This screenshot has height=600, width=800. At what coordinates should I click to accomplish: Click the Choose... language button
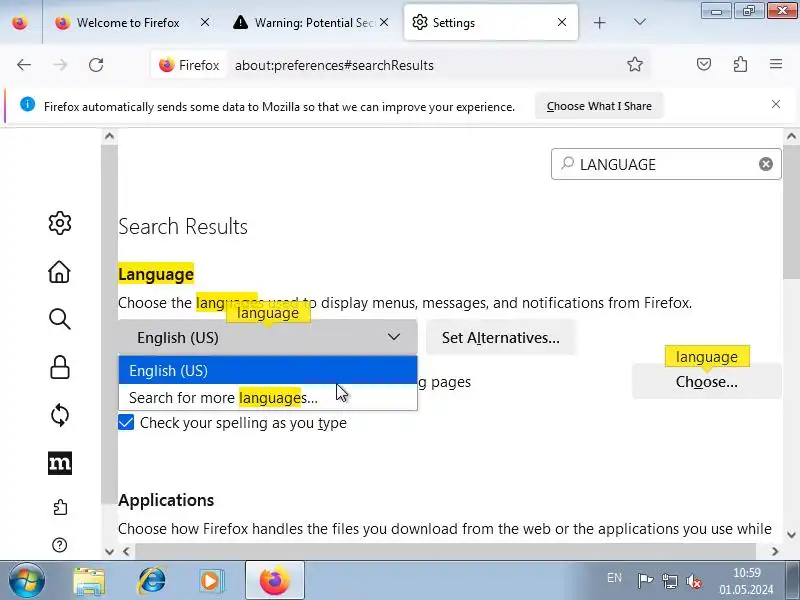coord(706,382)
